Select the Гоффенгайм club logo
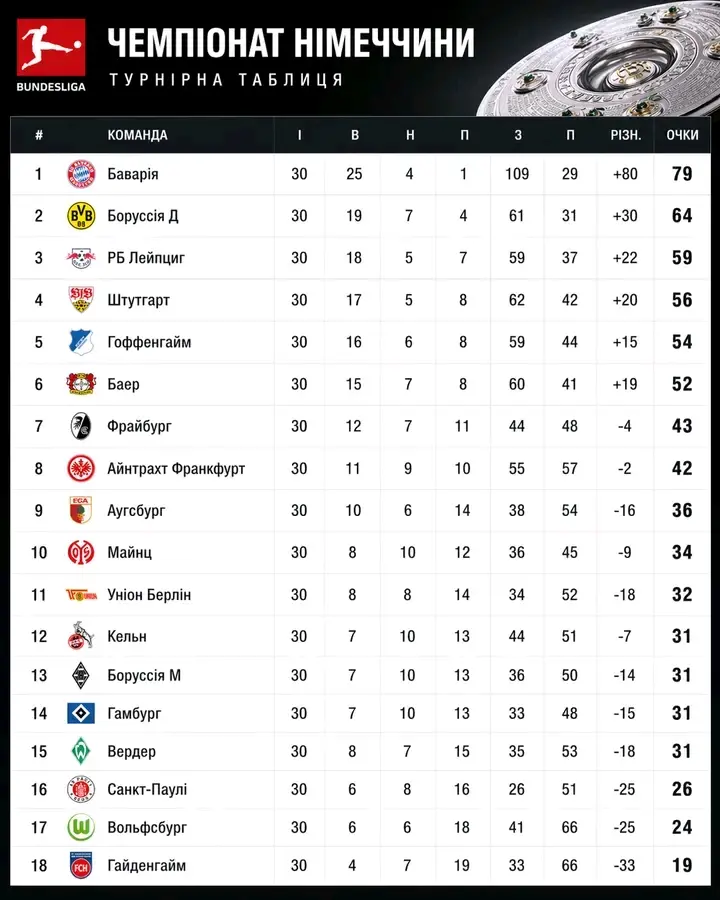Screen dimensions: 720x900 pos(80,342)
